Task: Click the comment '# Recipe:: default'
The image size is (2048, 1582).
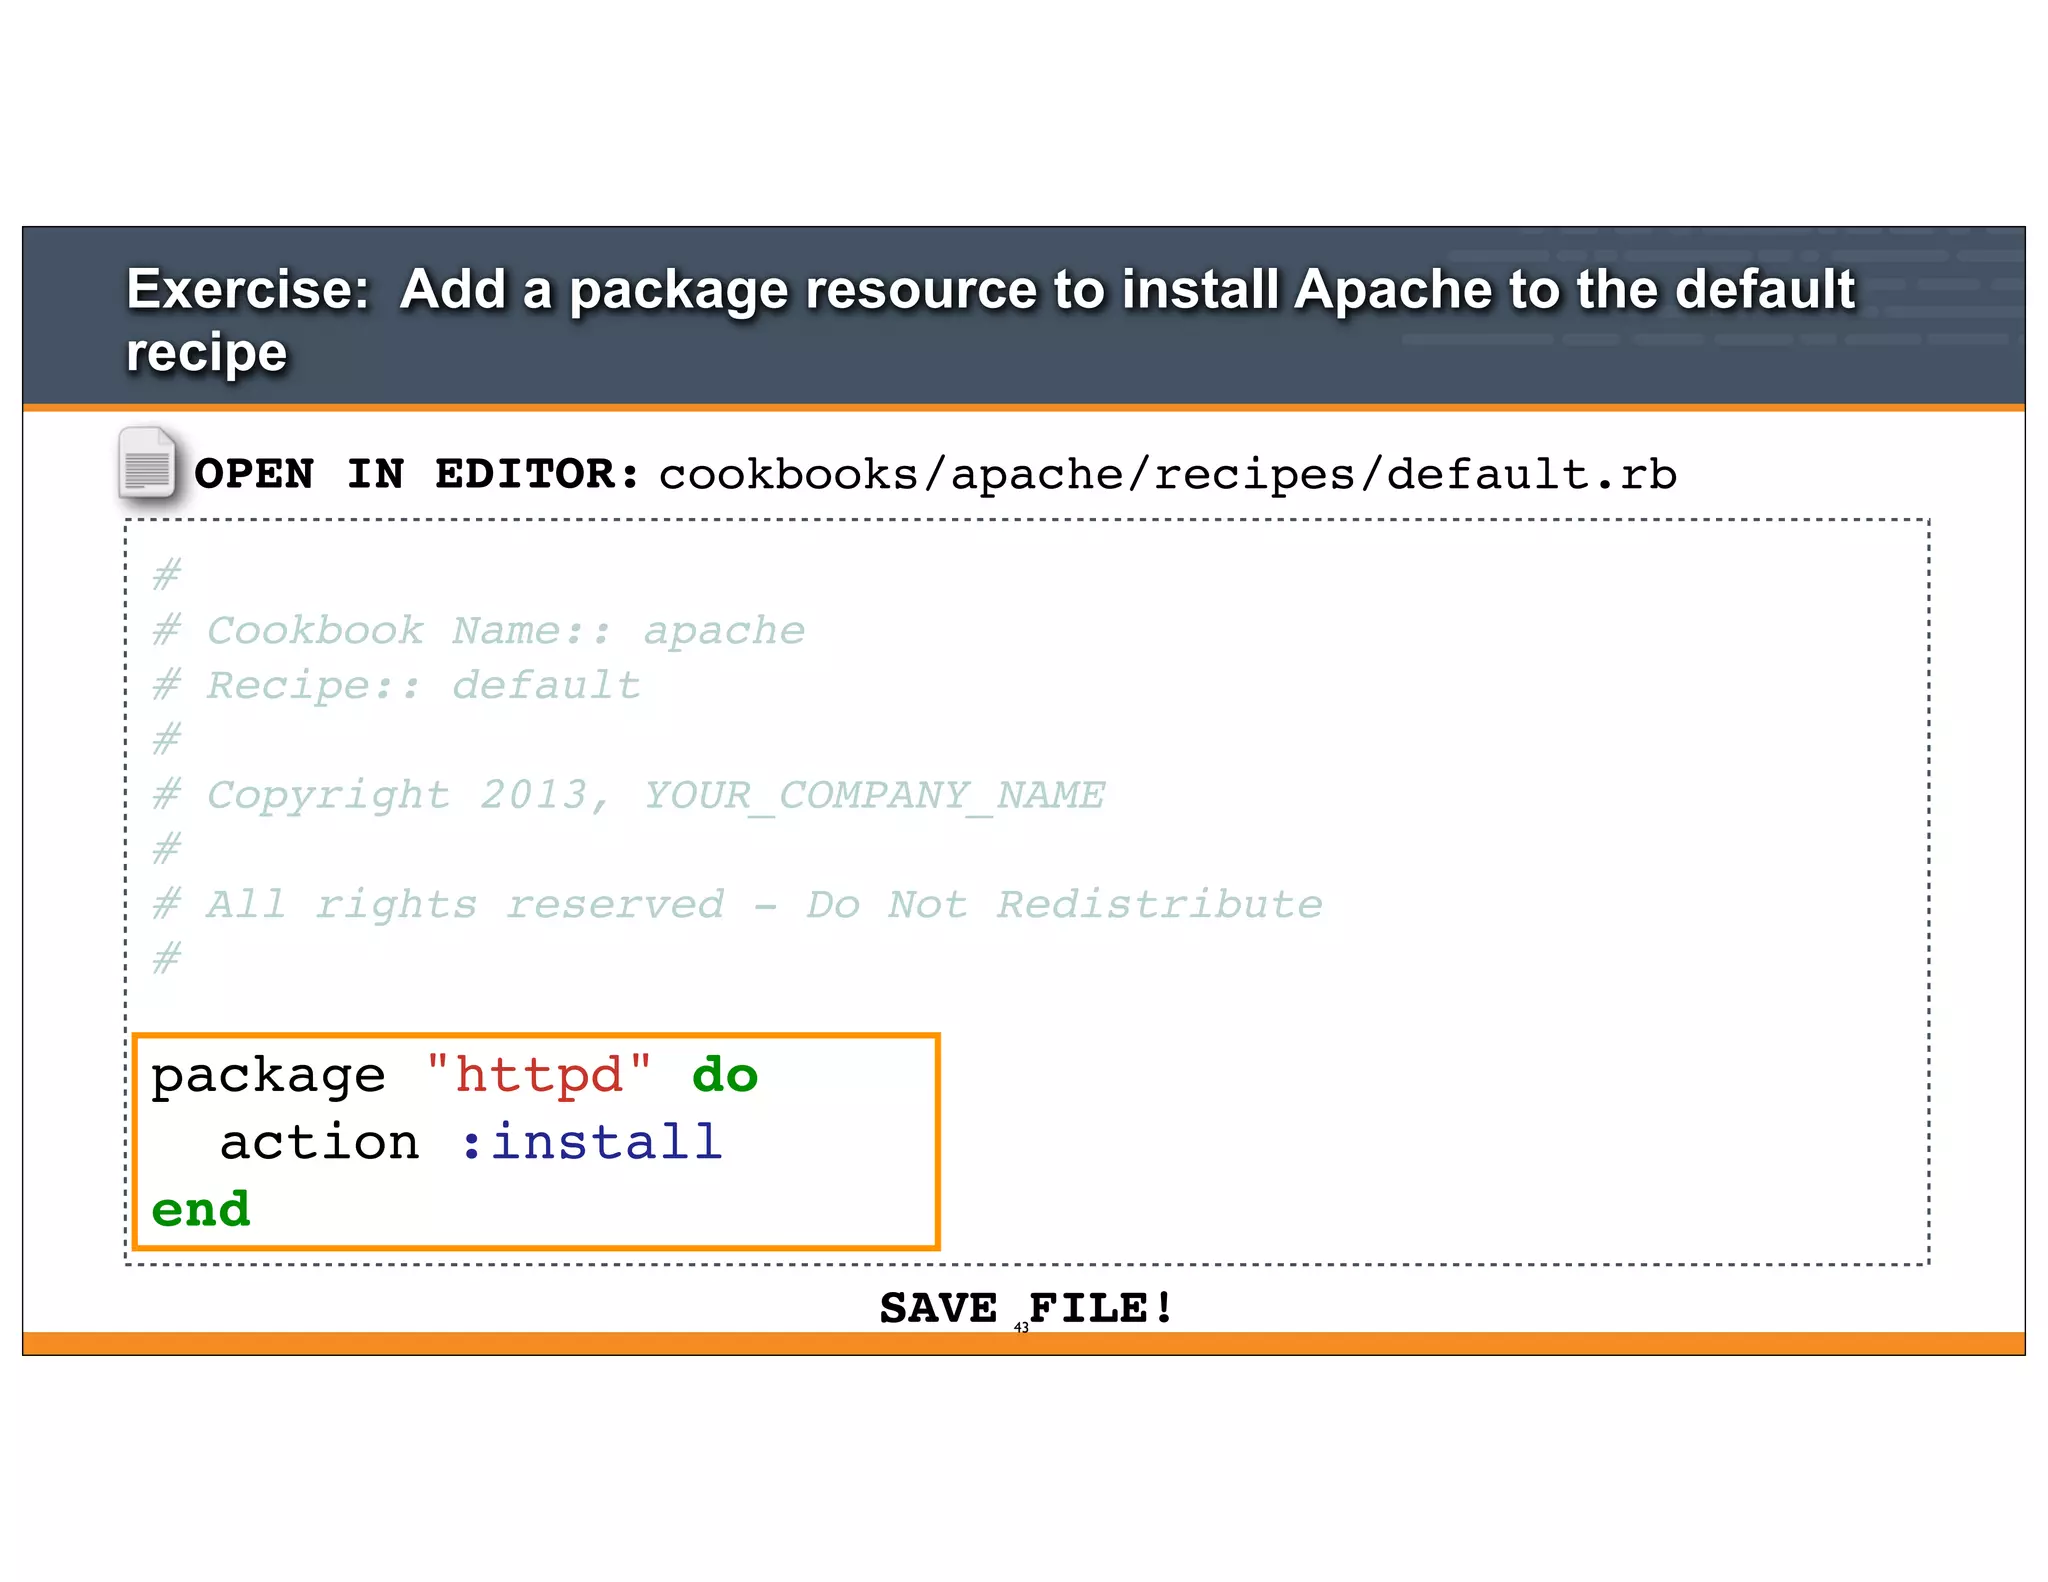Action: (x=396, y=686)
